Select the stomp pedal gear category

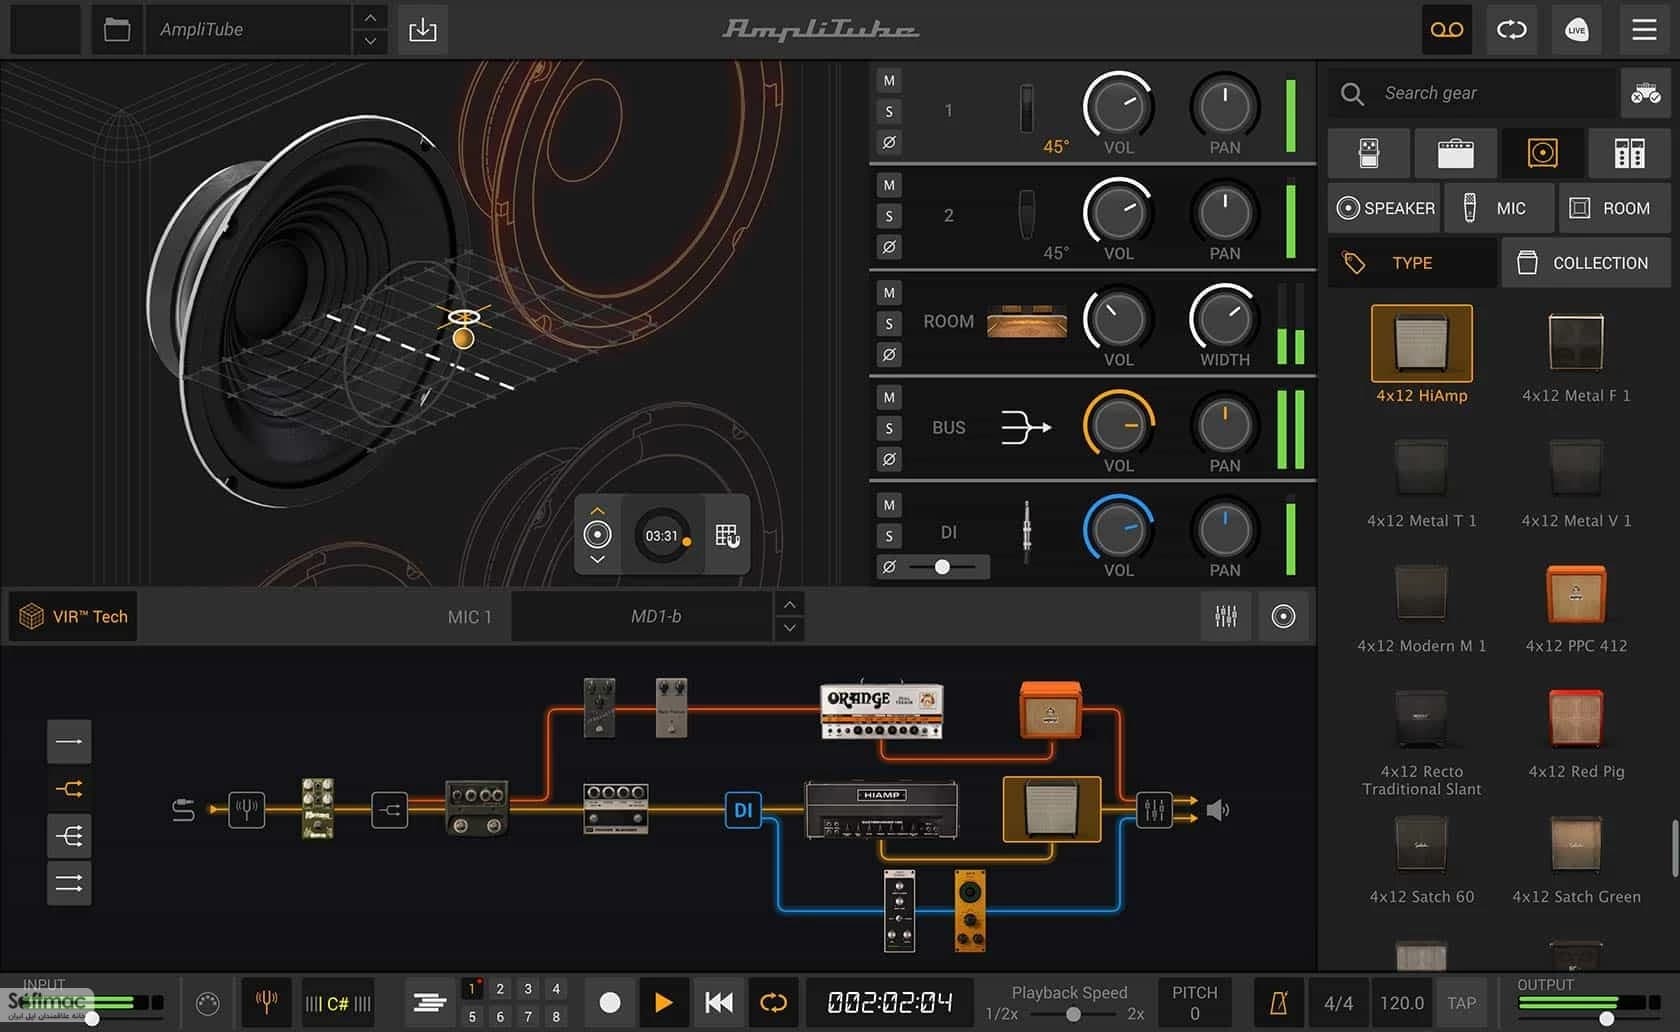[x=1369, y=153]
